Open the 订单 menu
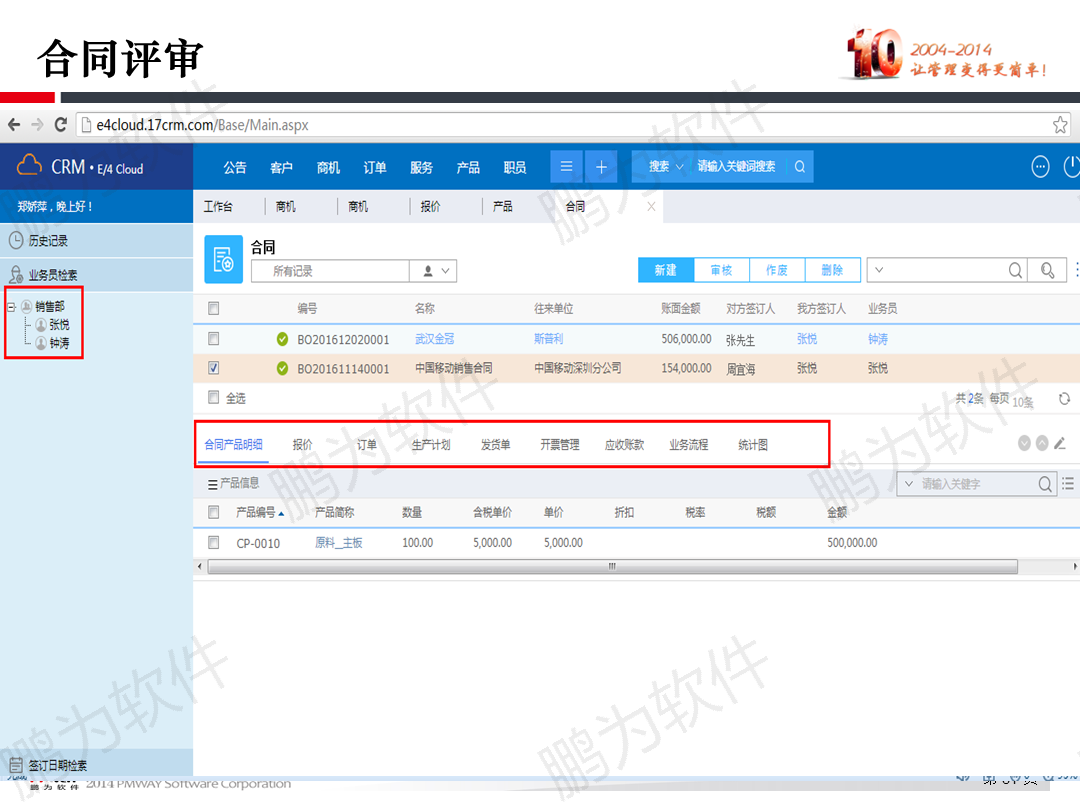 pyautogui.click(x=375, y=167)
